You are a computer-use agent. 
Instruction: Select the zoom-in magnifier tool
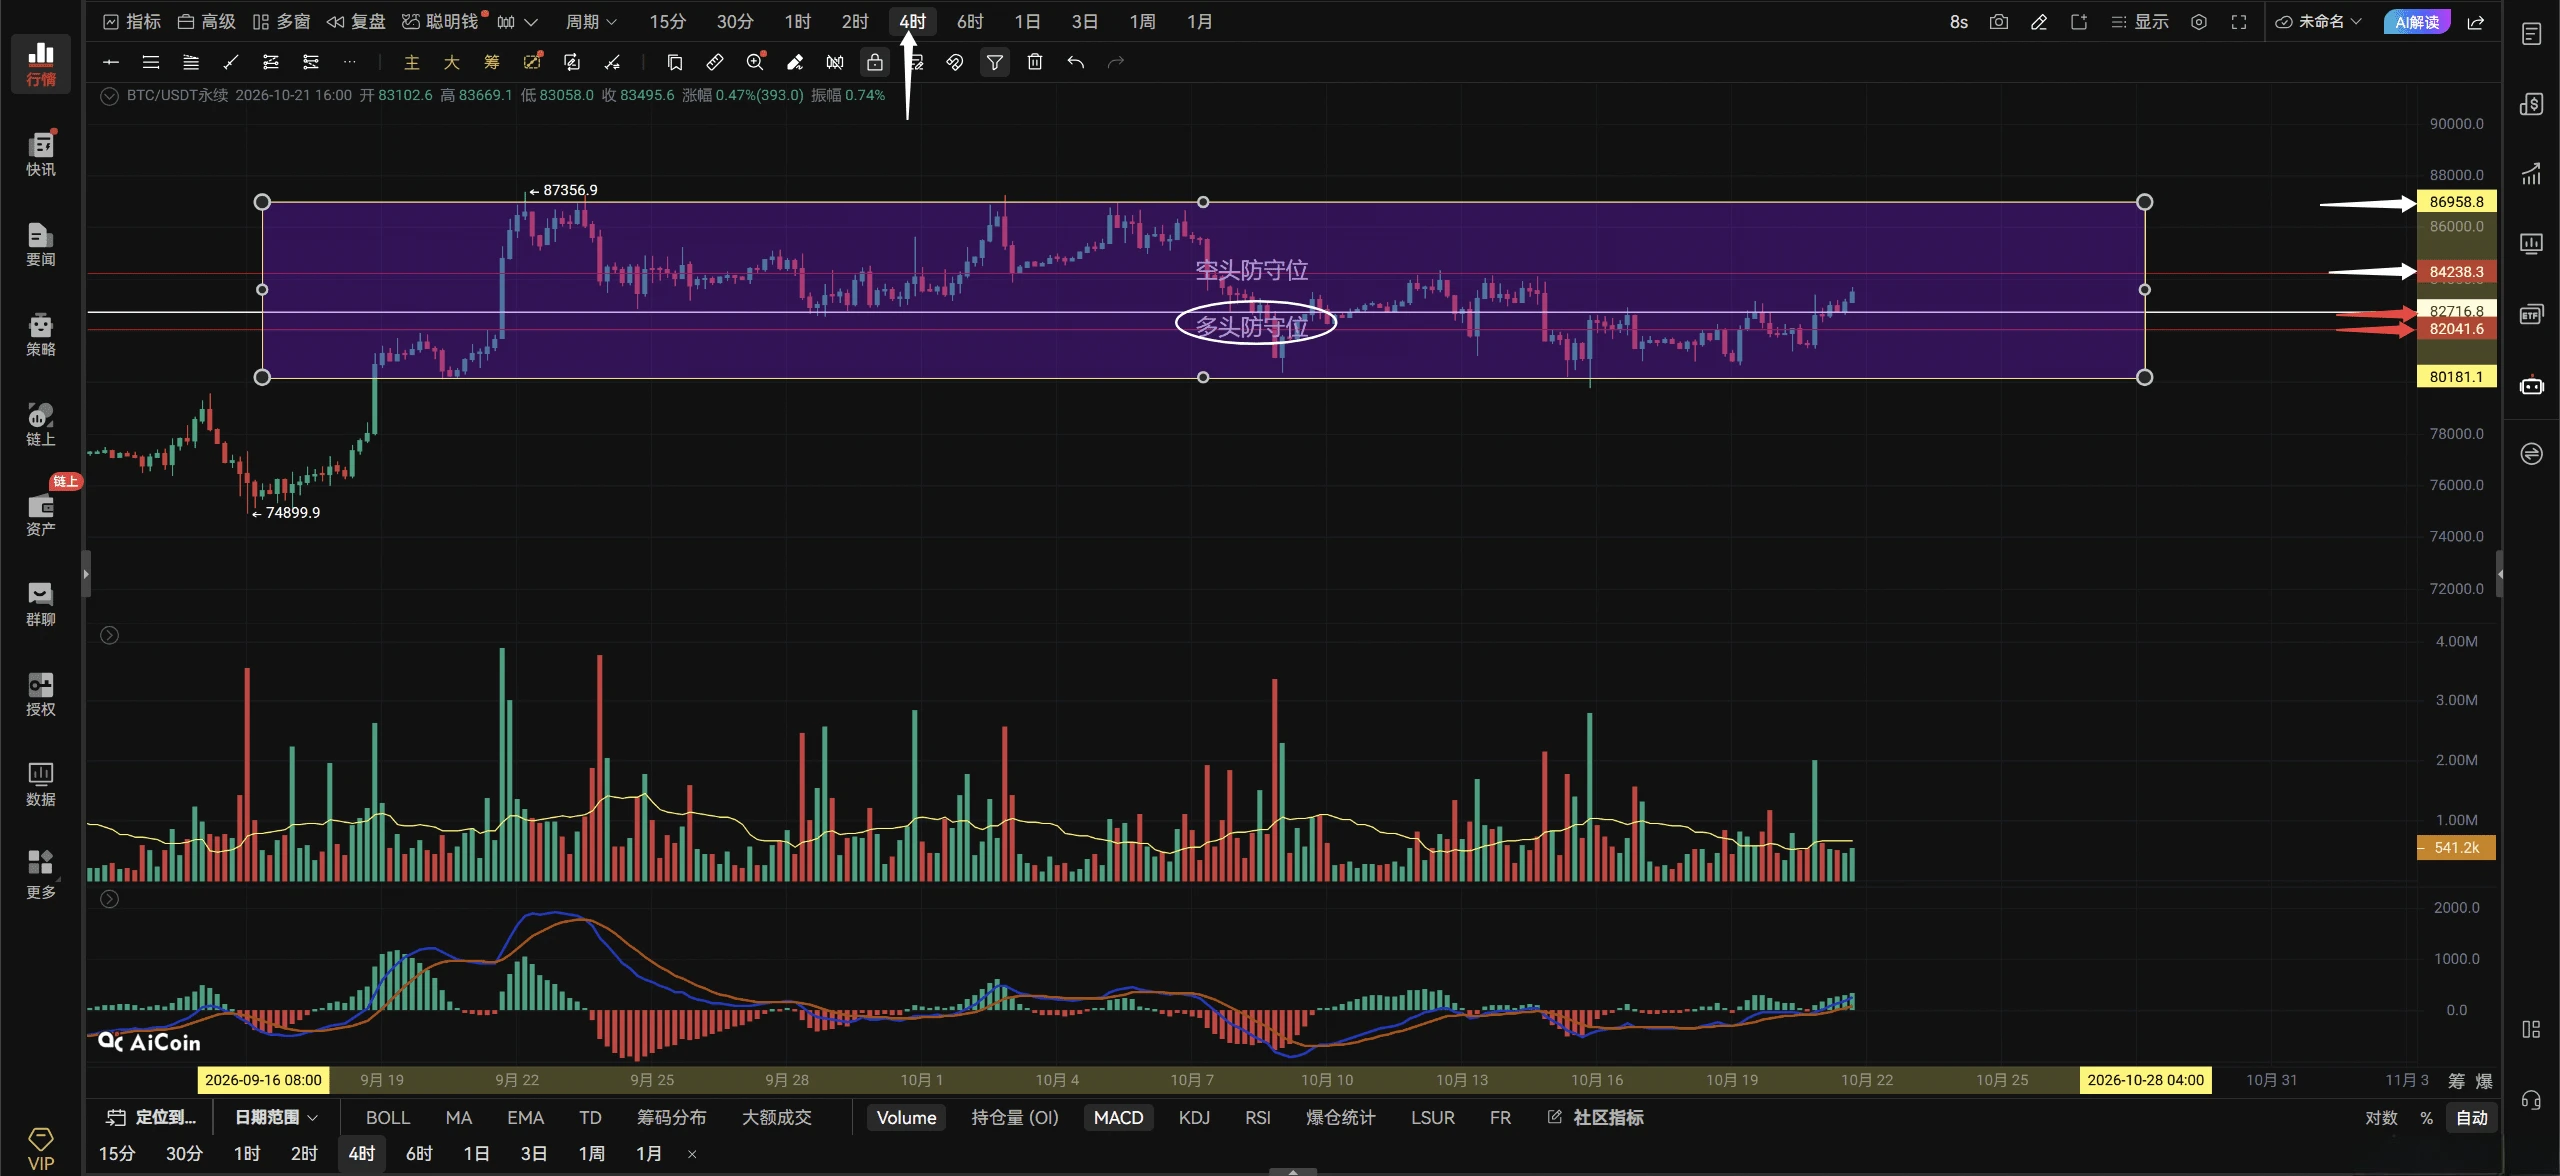(755, 62)
